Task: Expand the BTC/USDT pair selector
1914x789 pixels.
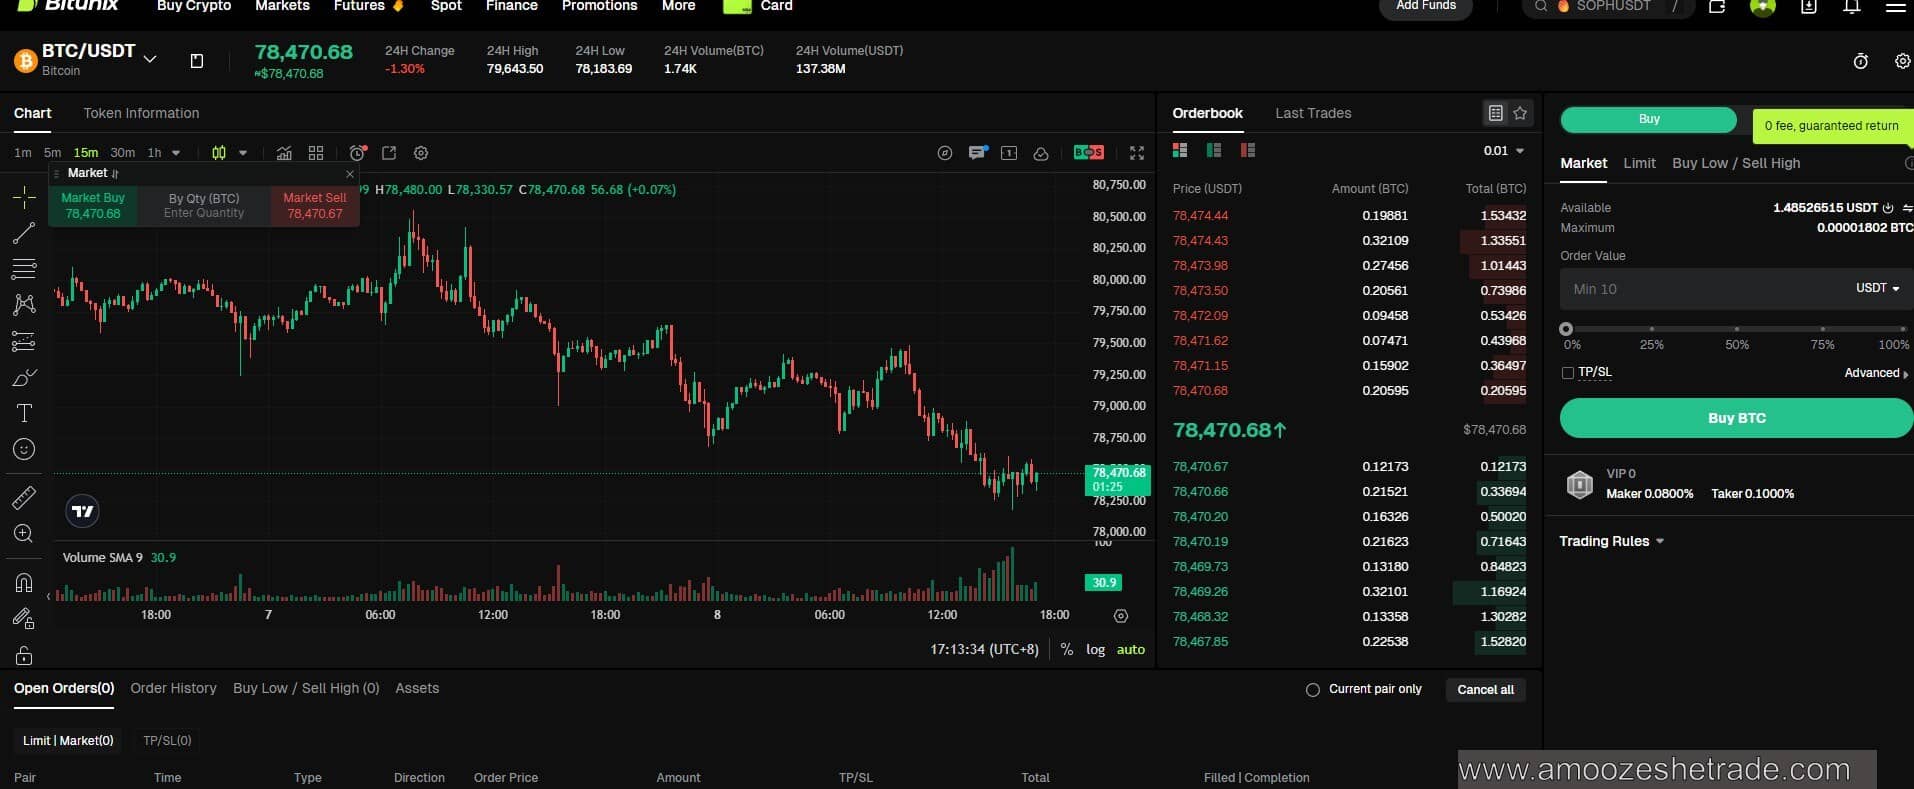Action: [x=150, y=59]
